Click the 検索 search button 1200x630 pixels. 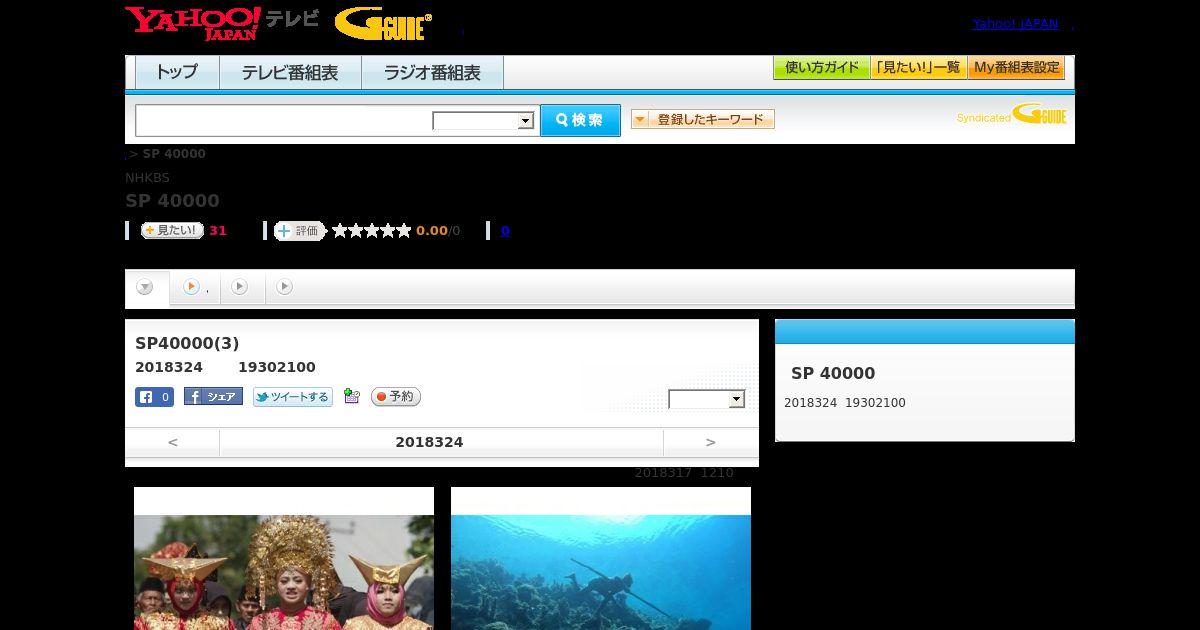point(580,120)
